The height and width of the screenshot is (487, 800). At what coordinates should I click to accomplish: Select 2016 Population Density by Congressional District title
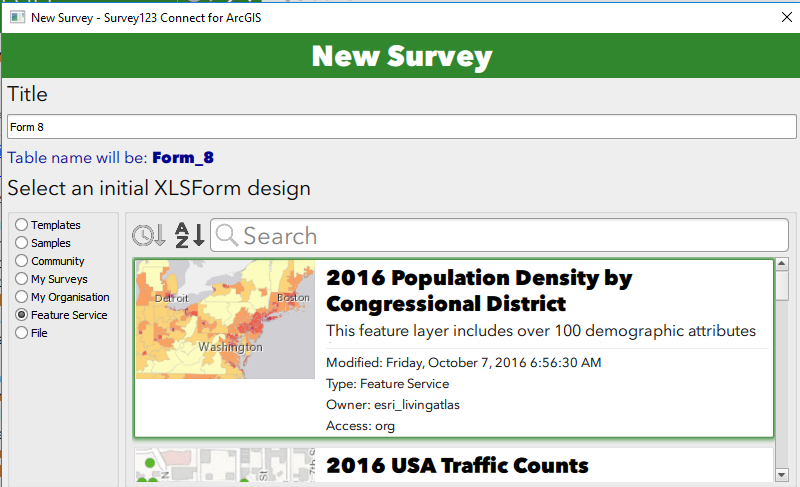[x=479, y=290]
